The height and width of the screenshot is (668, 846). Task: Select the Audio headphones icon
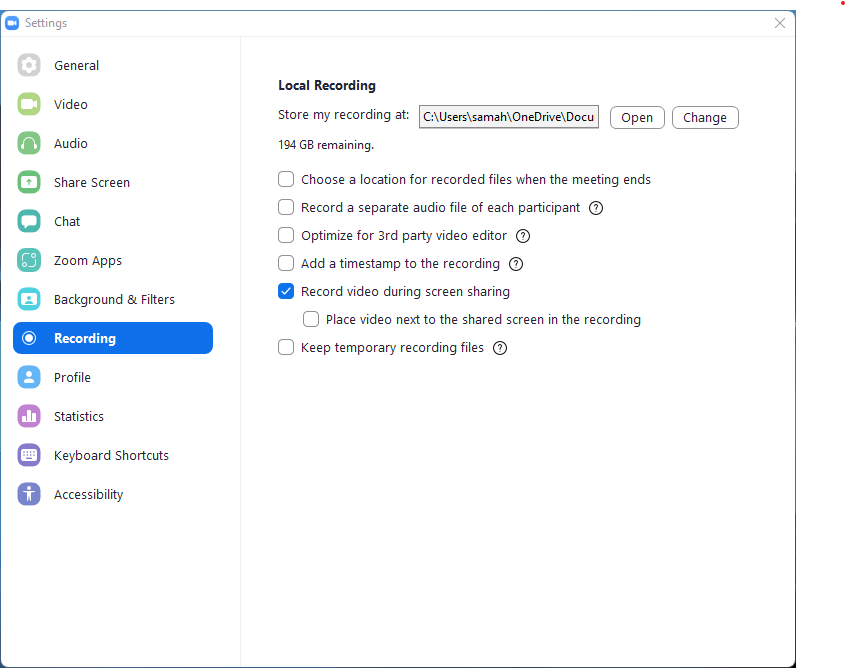coord(28,143)
